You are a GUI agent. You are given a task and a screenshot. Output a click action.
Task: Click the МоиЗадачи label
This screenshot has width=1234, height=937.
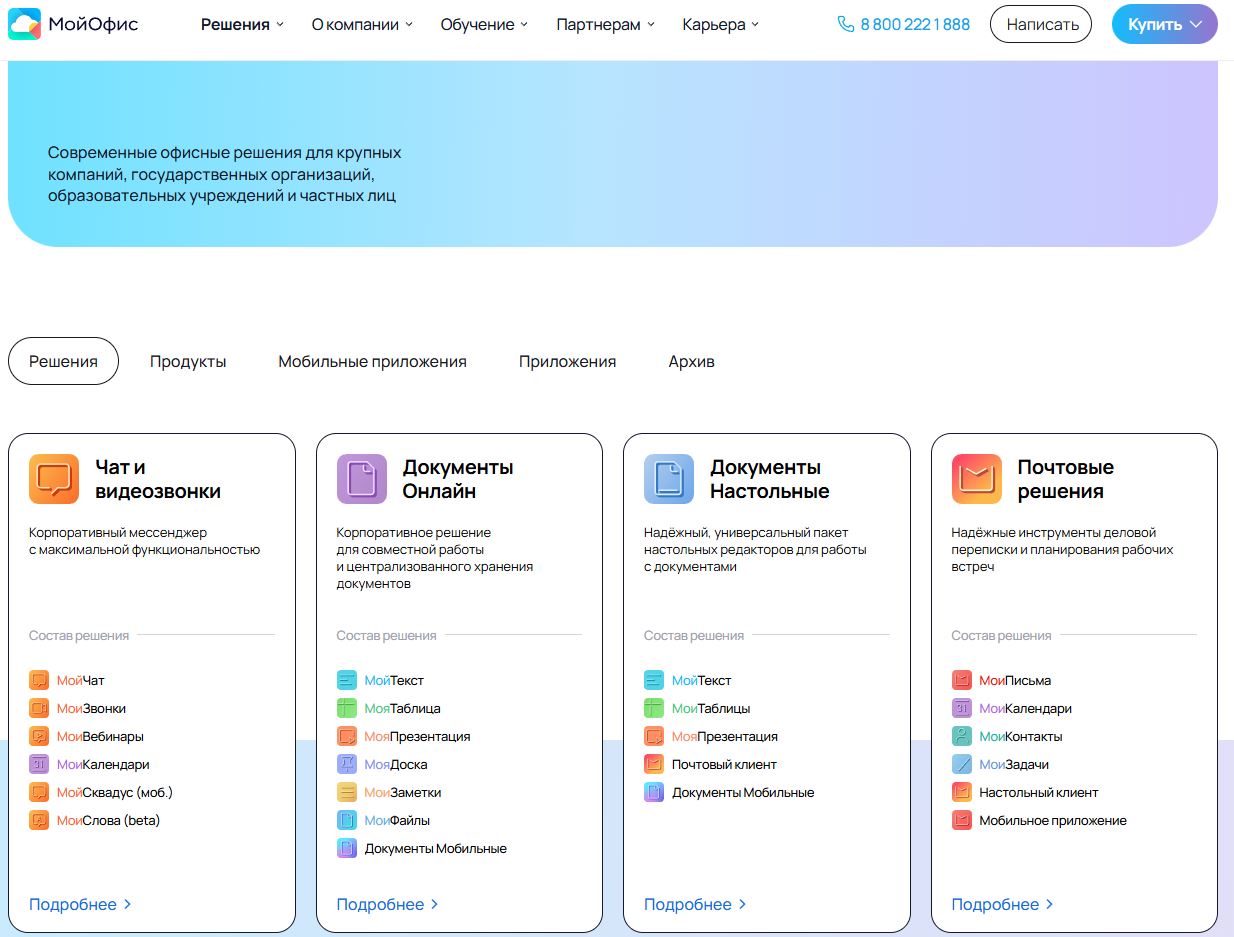point(1014,764)
